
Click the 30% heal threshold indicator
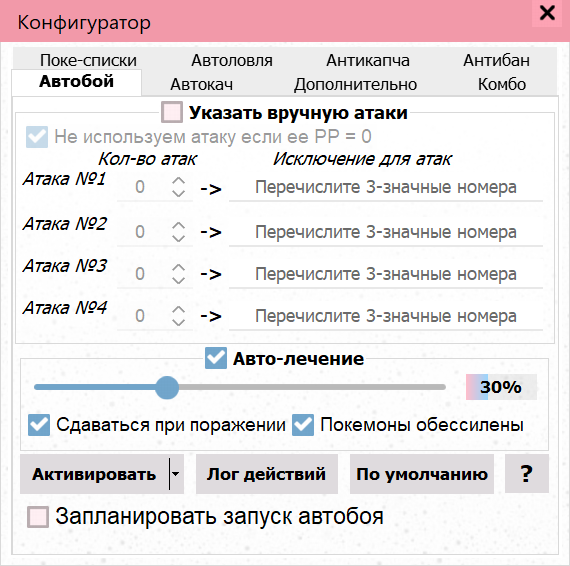[x=501, y=387]
